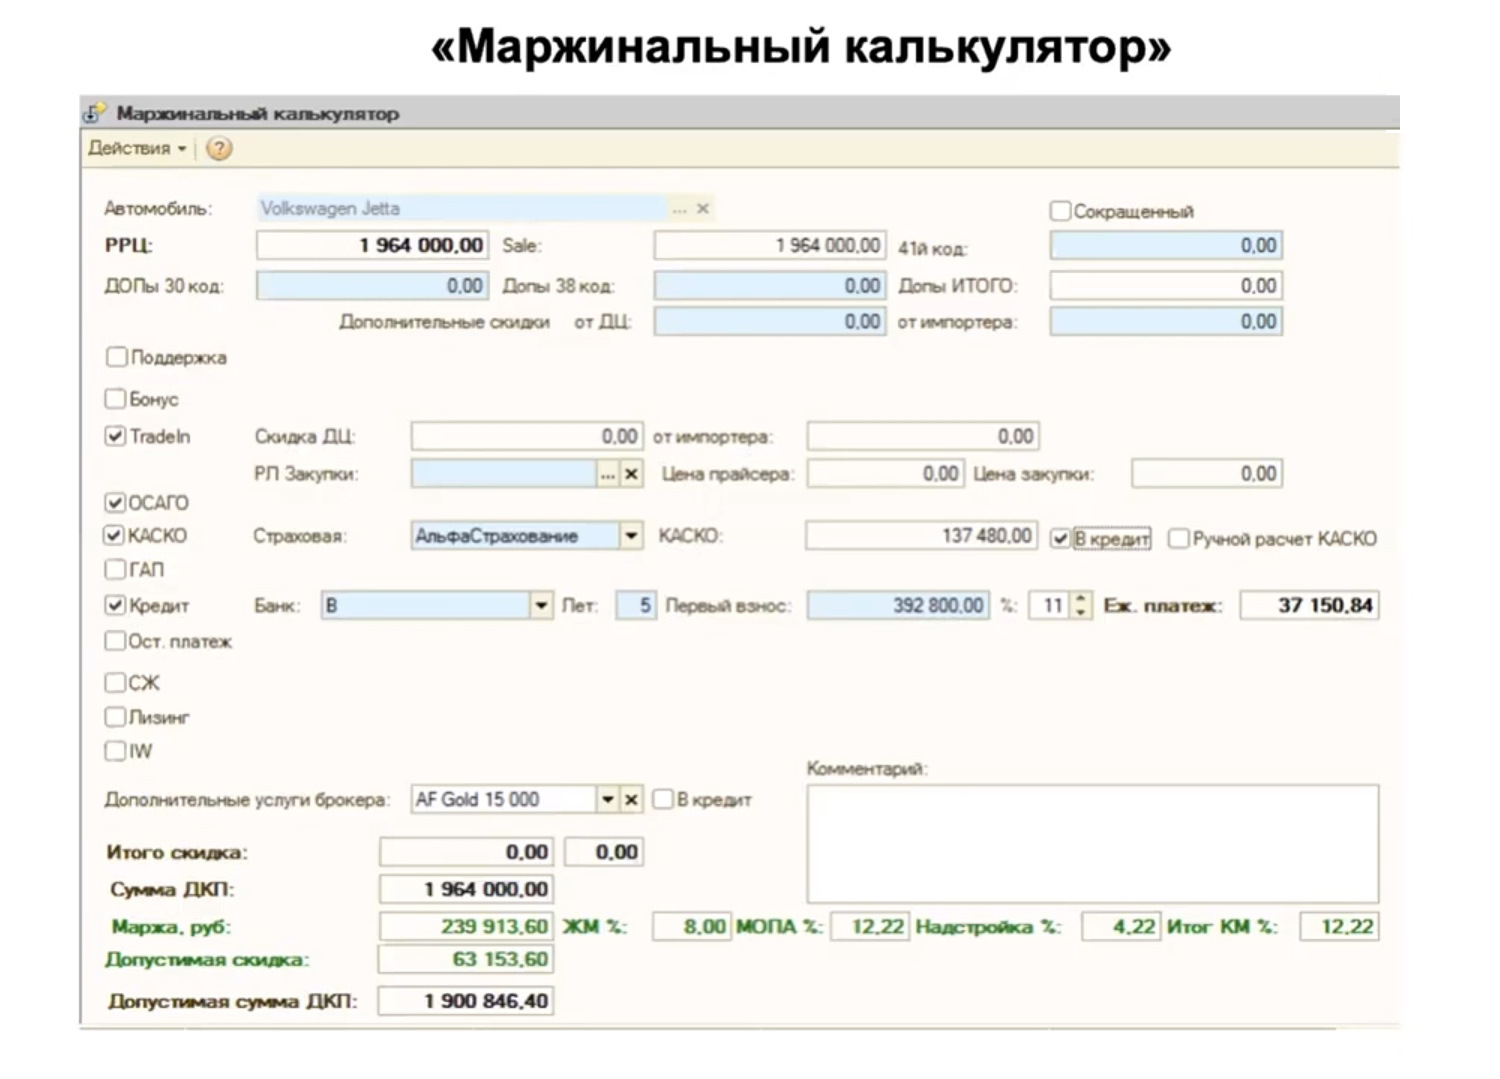Click the Допустимая скидка field
This screenshot has width=1500, height=1079.
(x=466, y=960)
